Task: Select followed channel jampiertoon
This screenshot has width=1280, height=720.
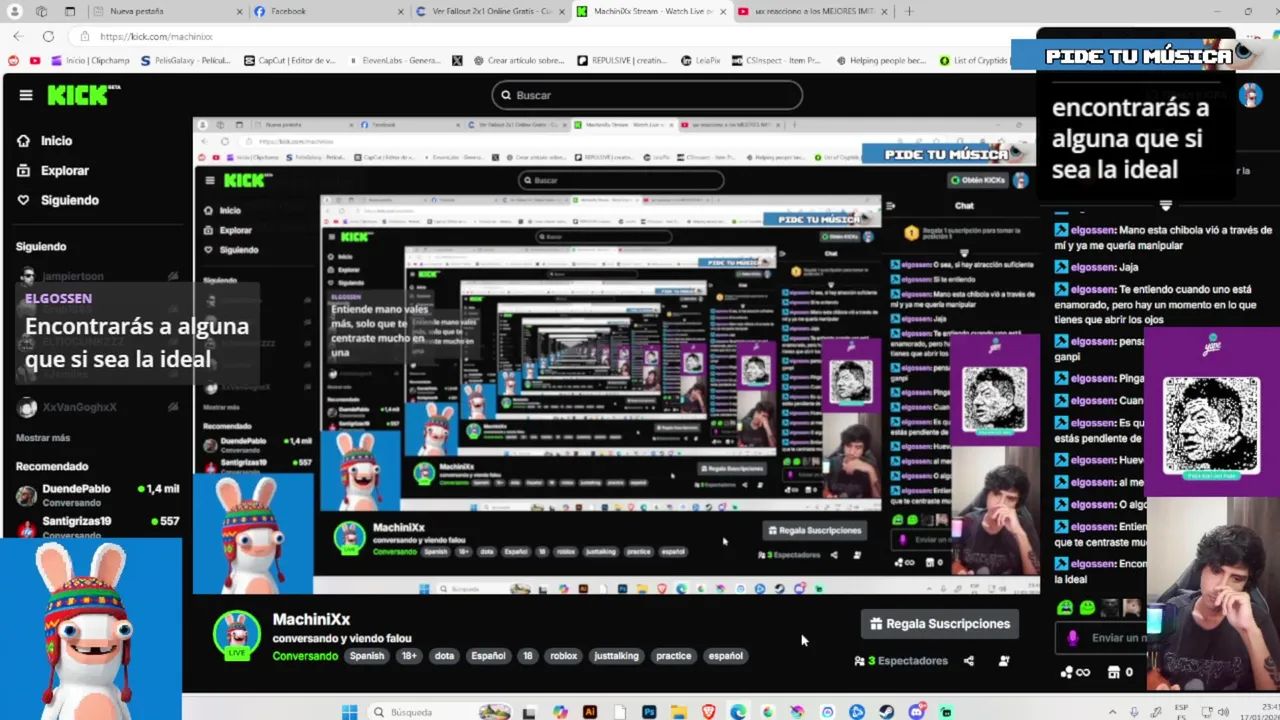Action: pyautogui.click(x=97, y=276)
